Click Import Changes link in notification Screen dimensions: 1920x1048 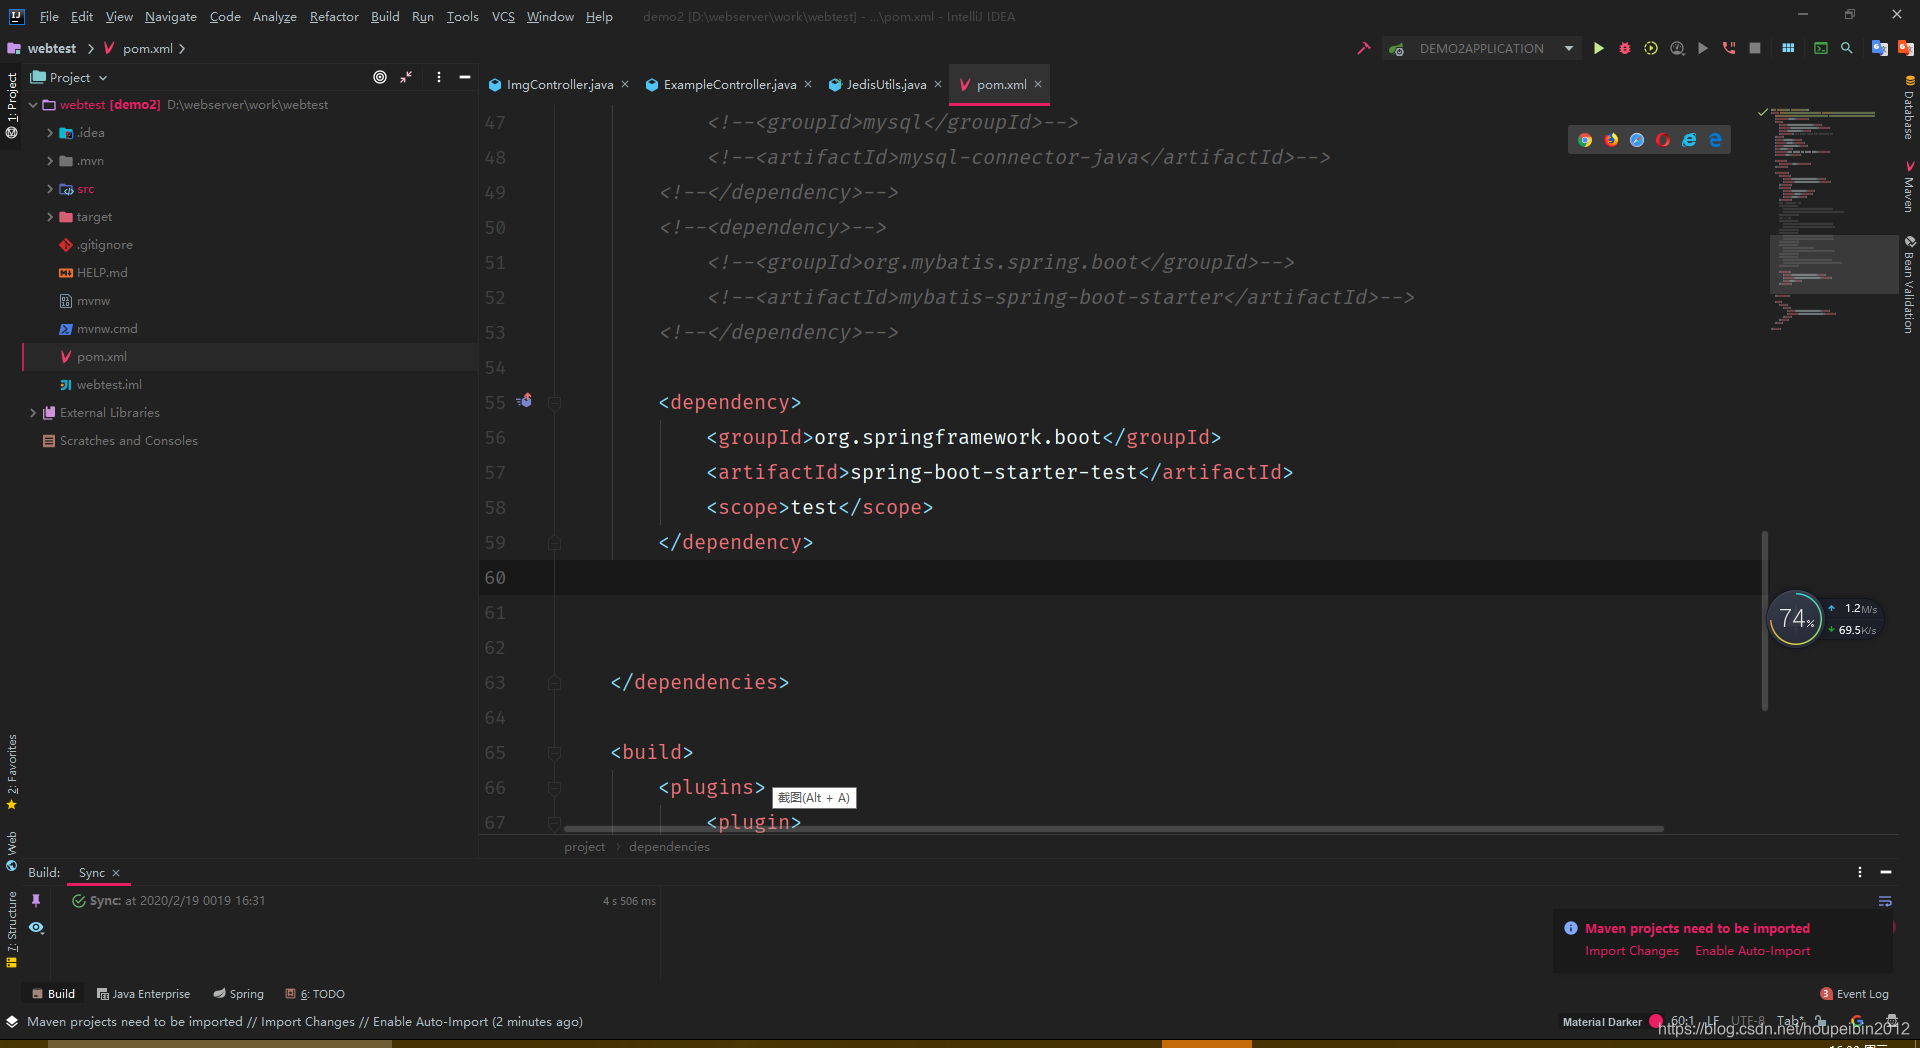click(1631, 951)
